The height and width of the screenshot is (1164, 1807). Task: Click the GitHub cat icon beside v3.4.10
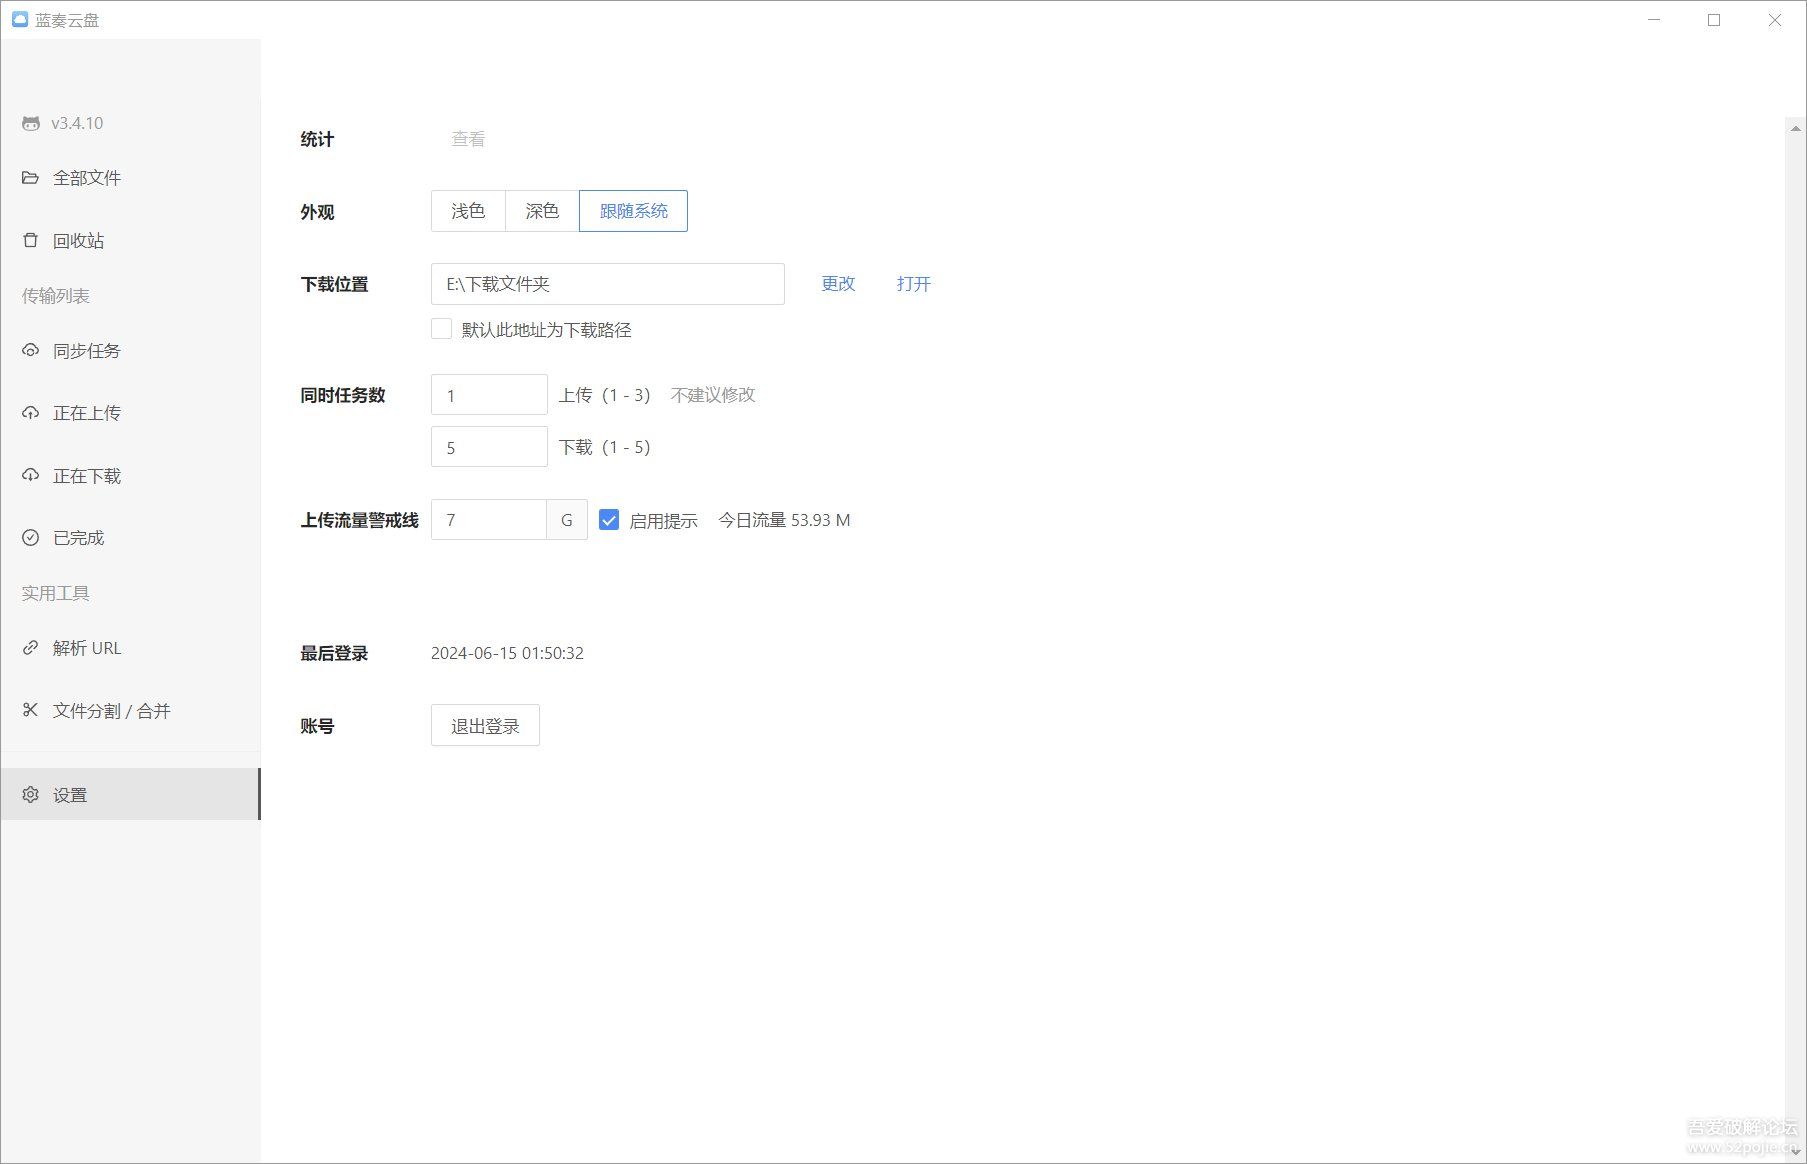pyautogui.click(x=31, y=123)
